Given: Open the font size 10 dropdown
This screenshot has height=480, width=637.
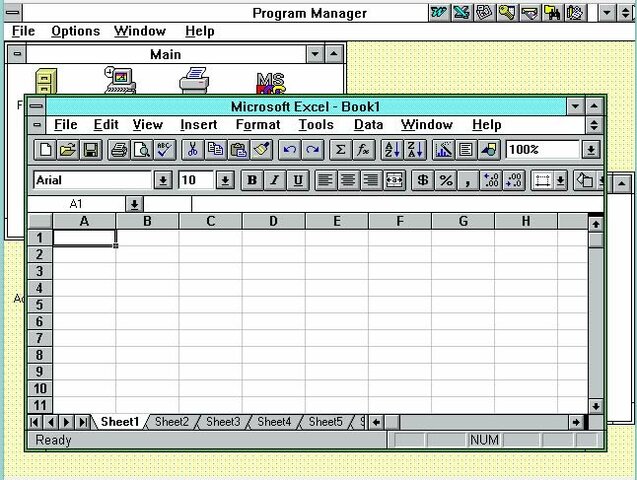Looking at the screenshot, I should (x=225, y=180).
